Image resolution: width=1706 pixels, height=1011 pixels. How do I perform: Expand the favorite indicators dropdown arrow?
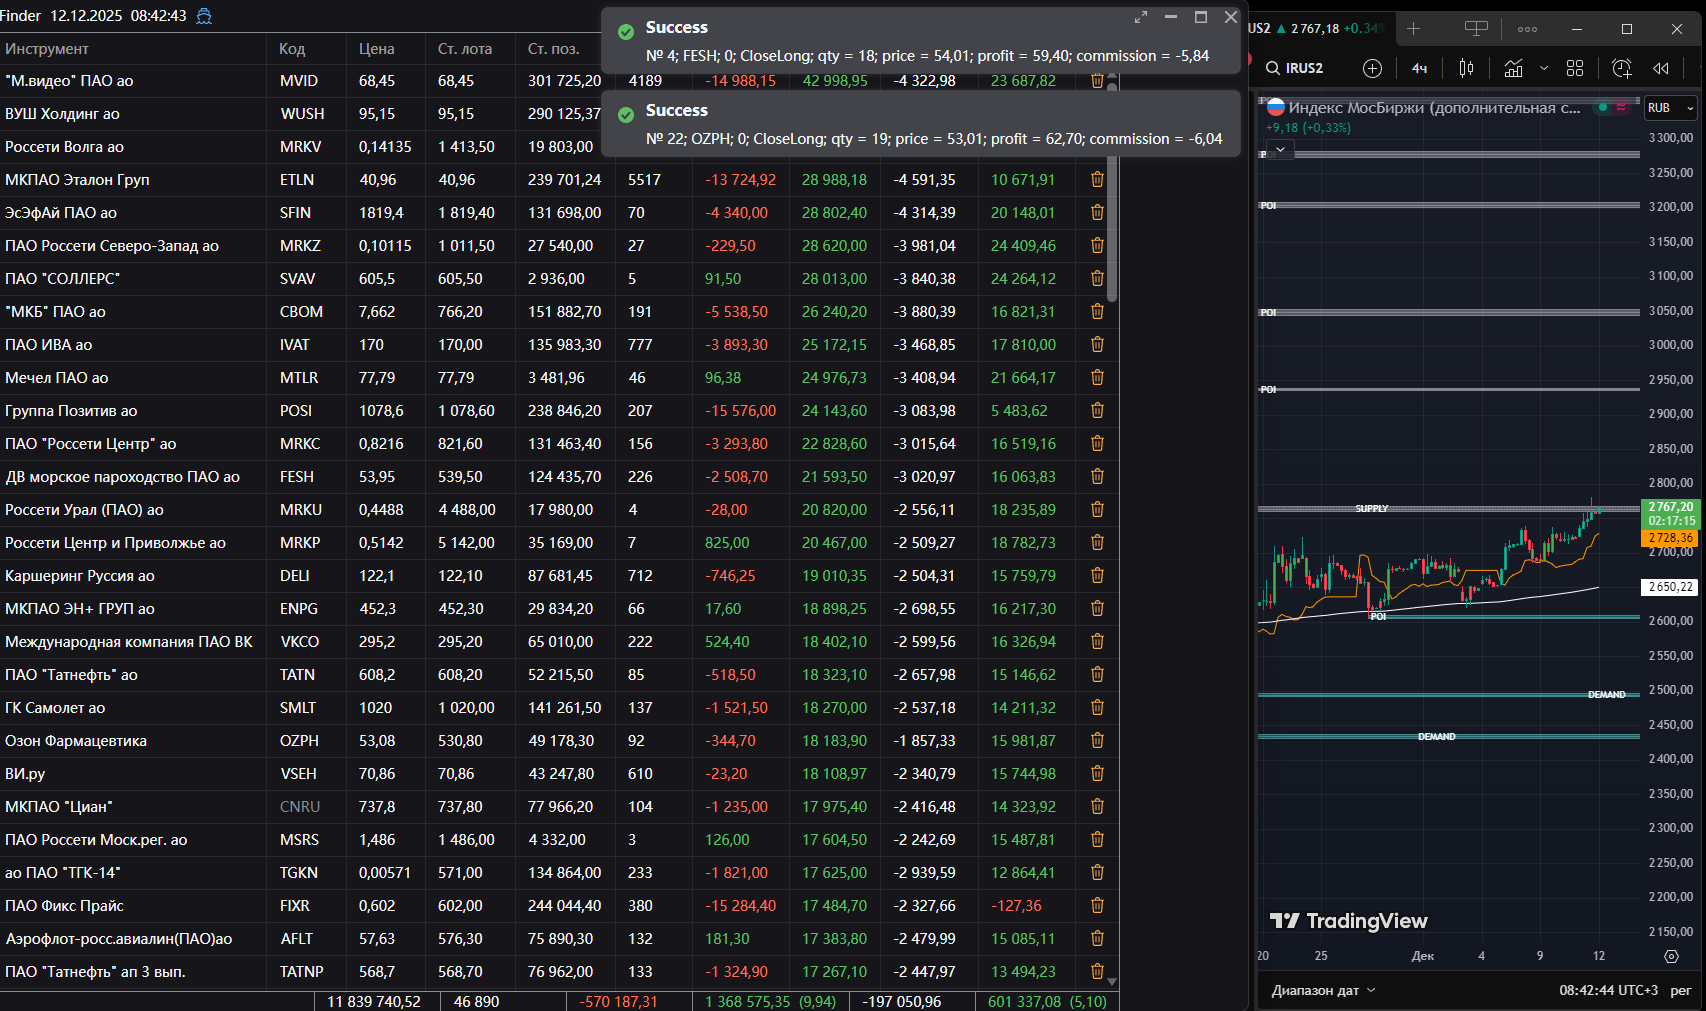[x=1544, y=68]
